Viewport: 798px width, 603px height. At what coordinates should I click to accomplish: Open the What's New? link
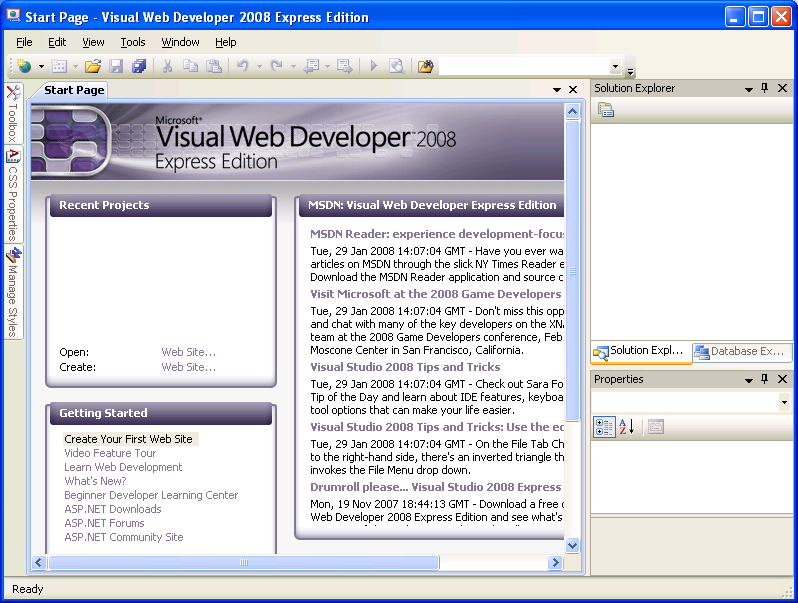point(95,481)
